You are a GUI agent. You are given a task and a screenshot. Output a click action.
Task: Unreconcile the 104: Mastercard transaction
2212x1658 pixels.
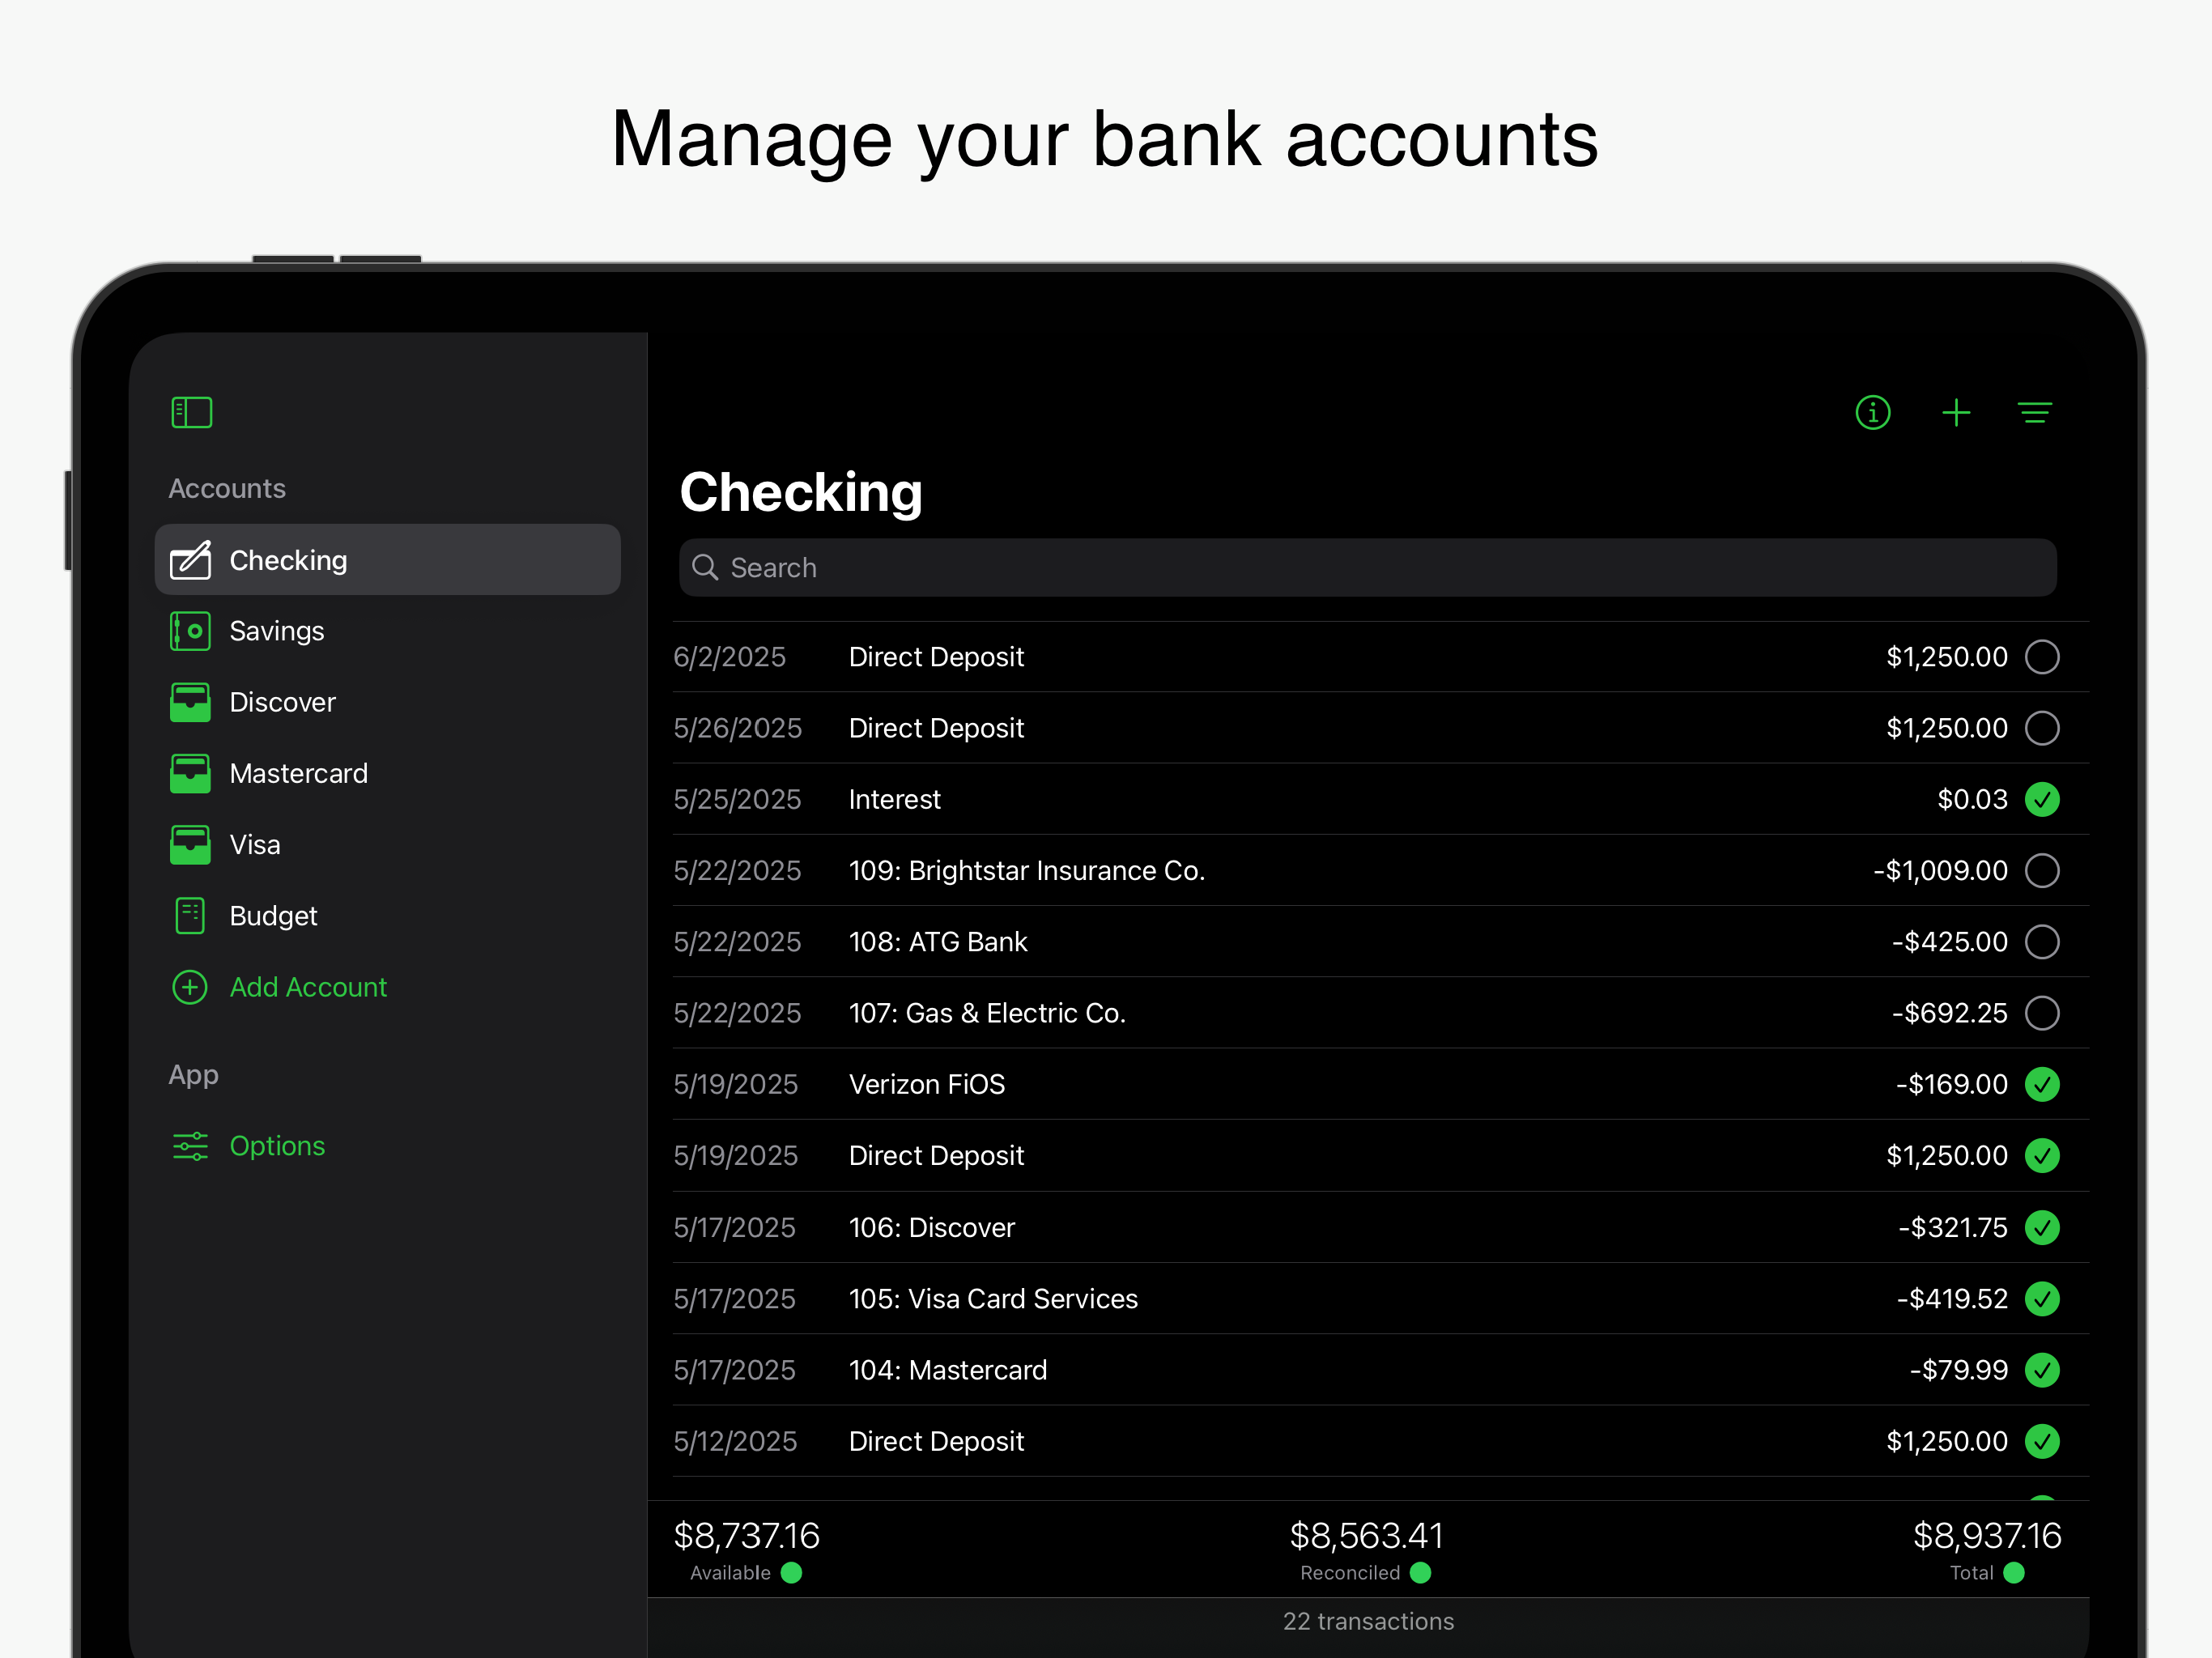click(x=2041, y=1369)
